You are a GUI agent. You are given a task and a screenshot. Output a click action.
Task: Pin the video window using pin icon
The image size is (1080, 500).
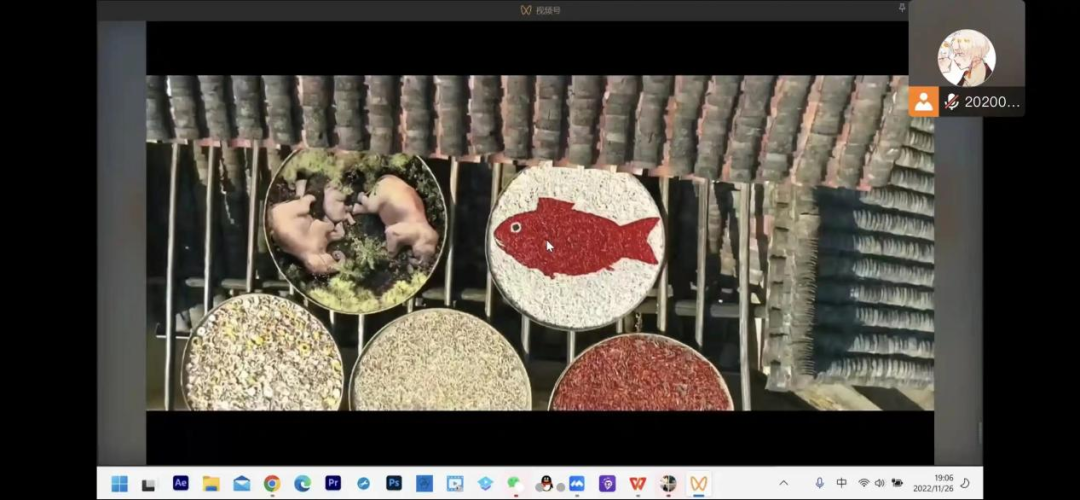tap(902, 8)
